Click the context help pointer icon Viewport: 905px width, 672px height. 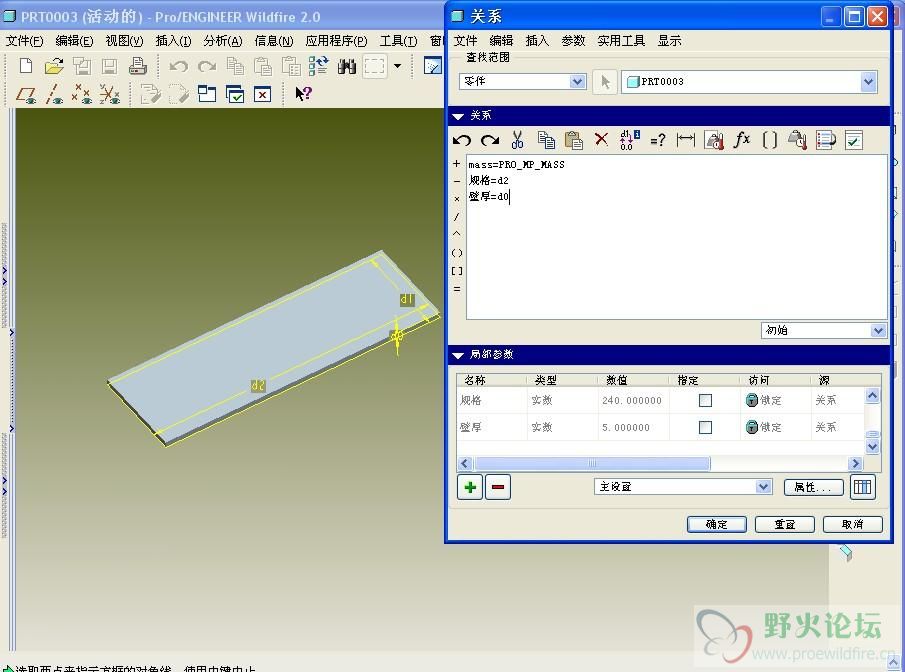click(x=303, y=94)
